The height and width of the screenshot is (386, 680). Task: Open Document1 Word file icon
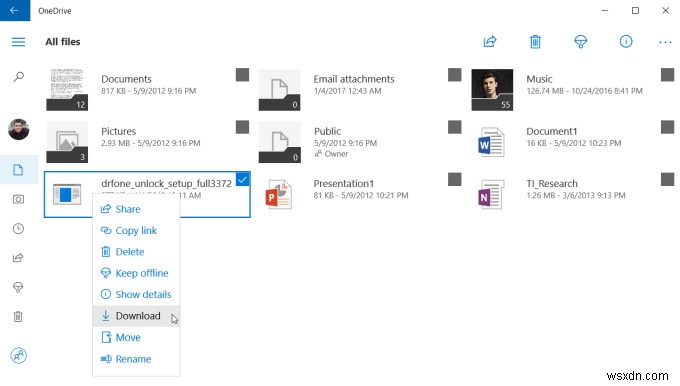point(491,142)
